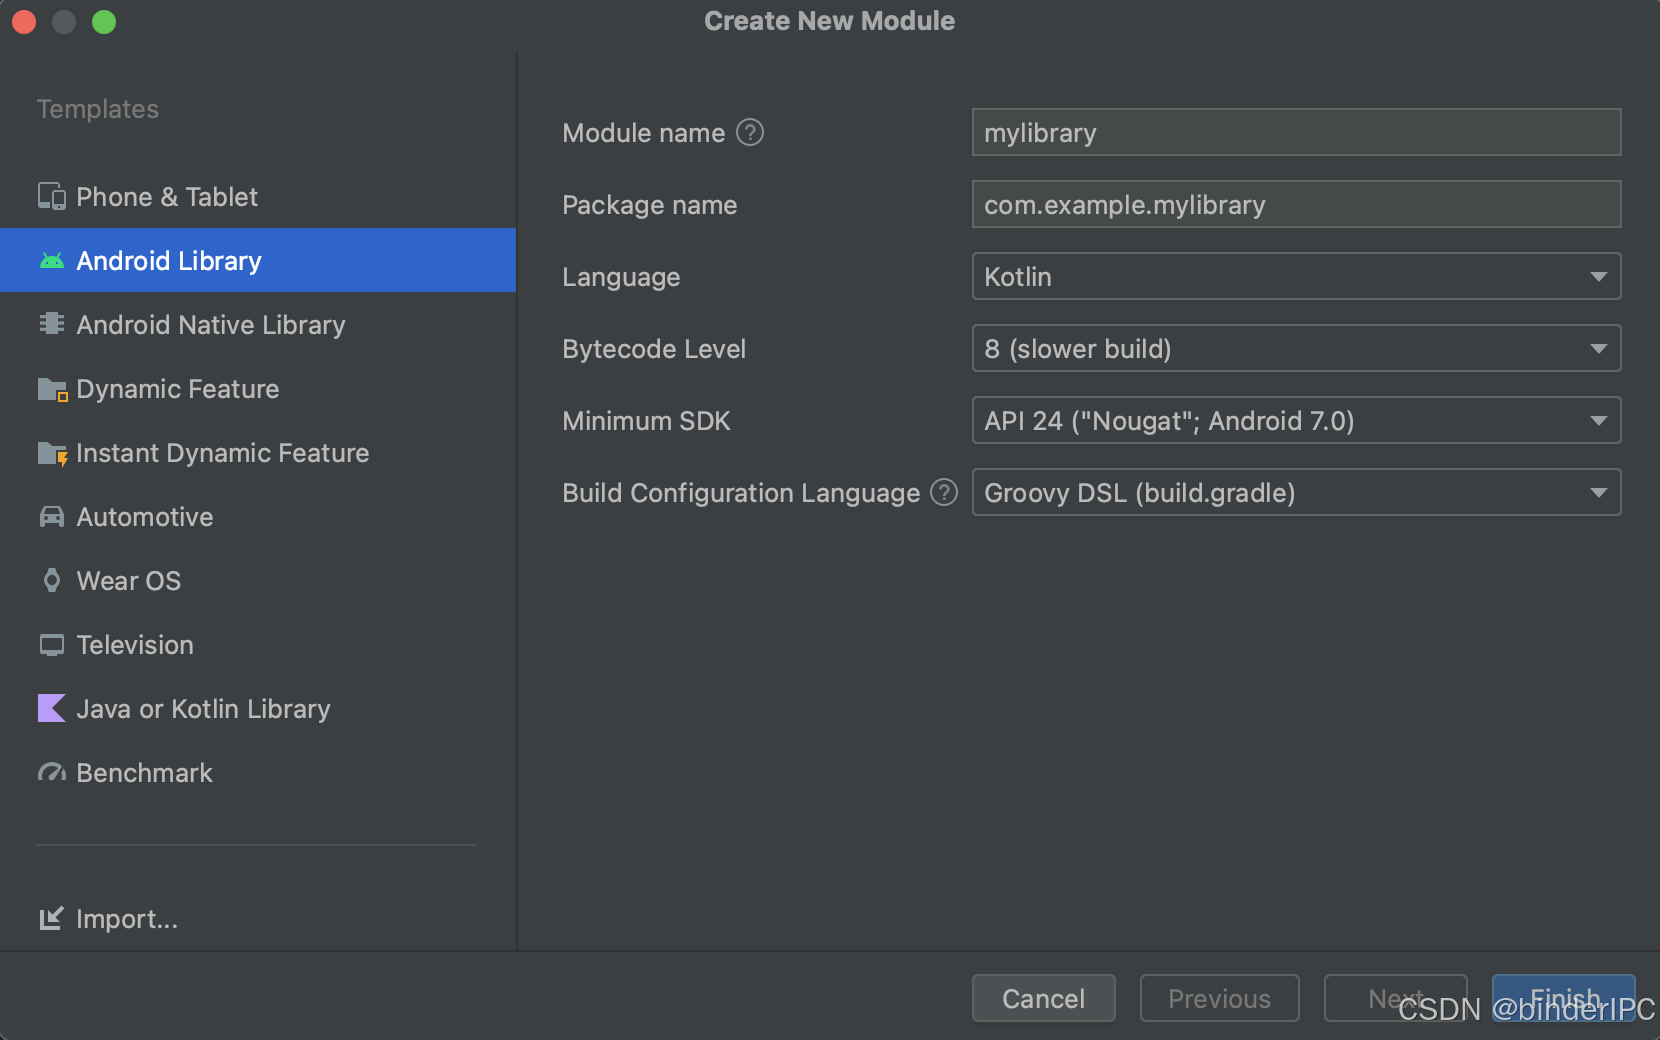
Task: Open help for Build Configuration Language
Action: point(944,492)
